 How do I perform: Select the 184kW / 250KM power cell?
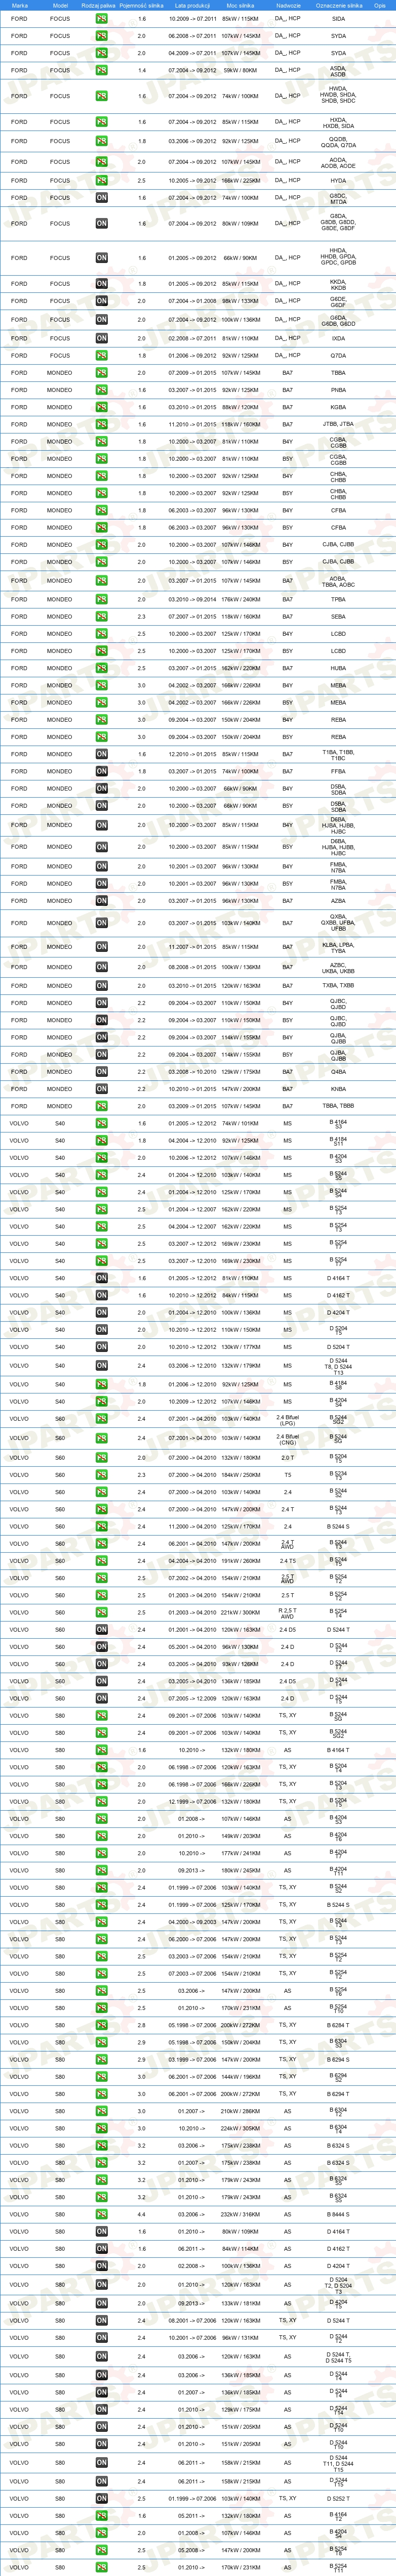[x=240, y=1474]
